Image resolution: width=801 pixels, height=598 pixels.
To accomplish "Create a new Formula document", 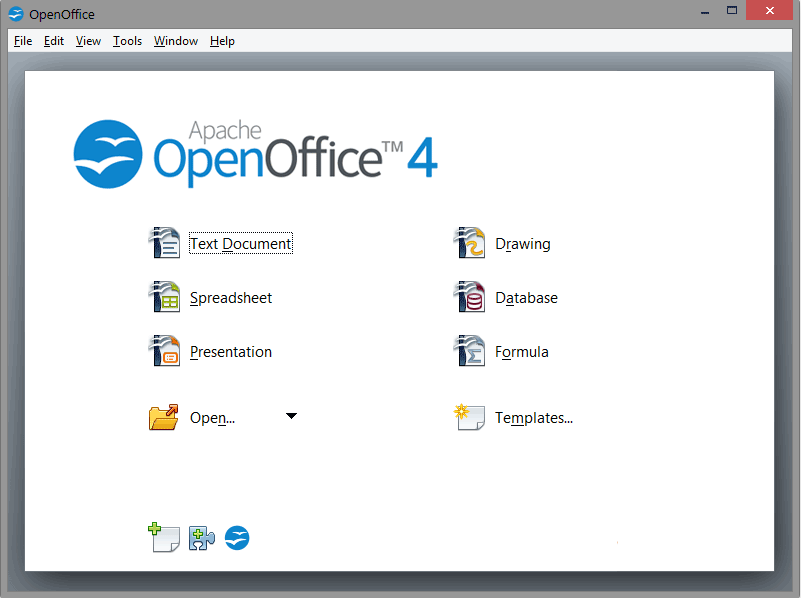I will click(524, 351).
